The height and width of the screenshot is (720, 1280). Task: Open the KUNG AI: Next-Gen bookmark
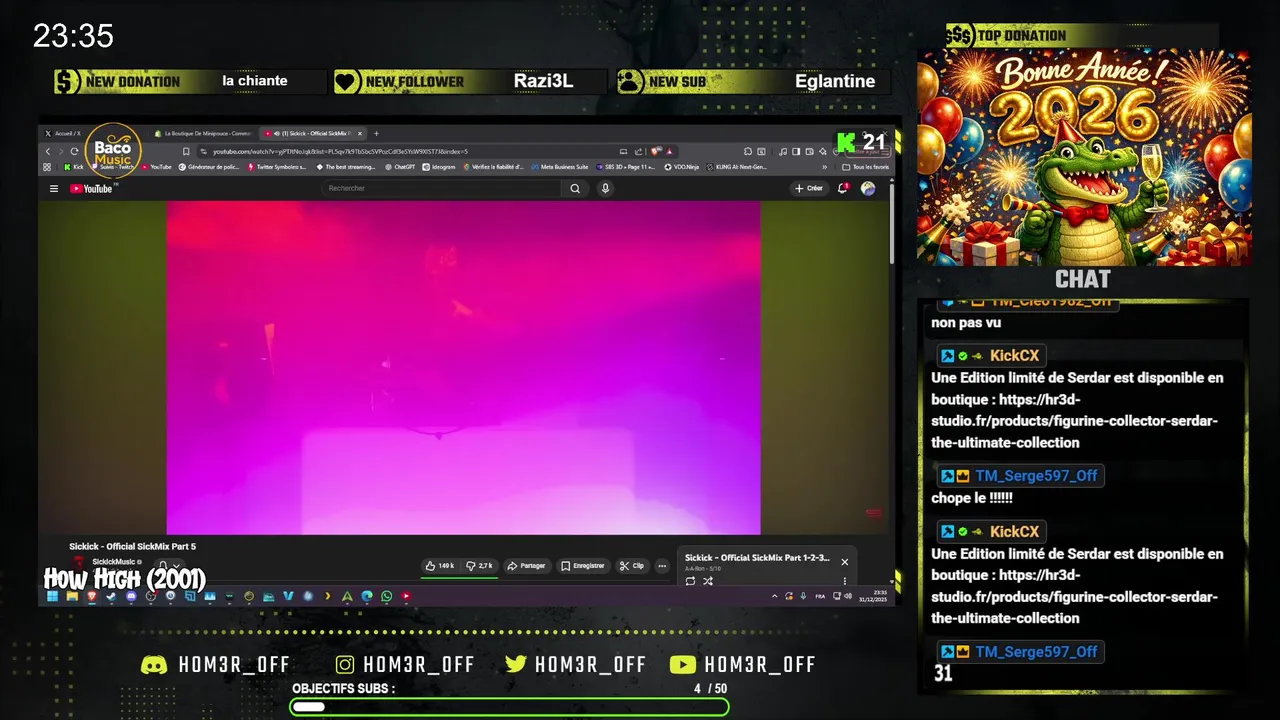pyautogui.click(x=736, y=167)
